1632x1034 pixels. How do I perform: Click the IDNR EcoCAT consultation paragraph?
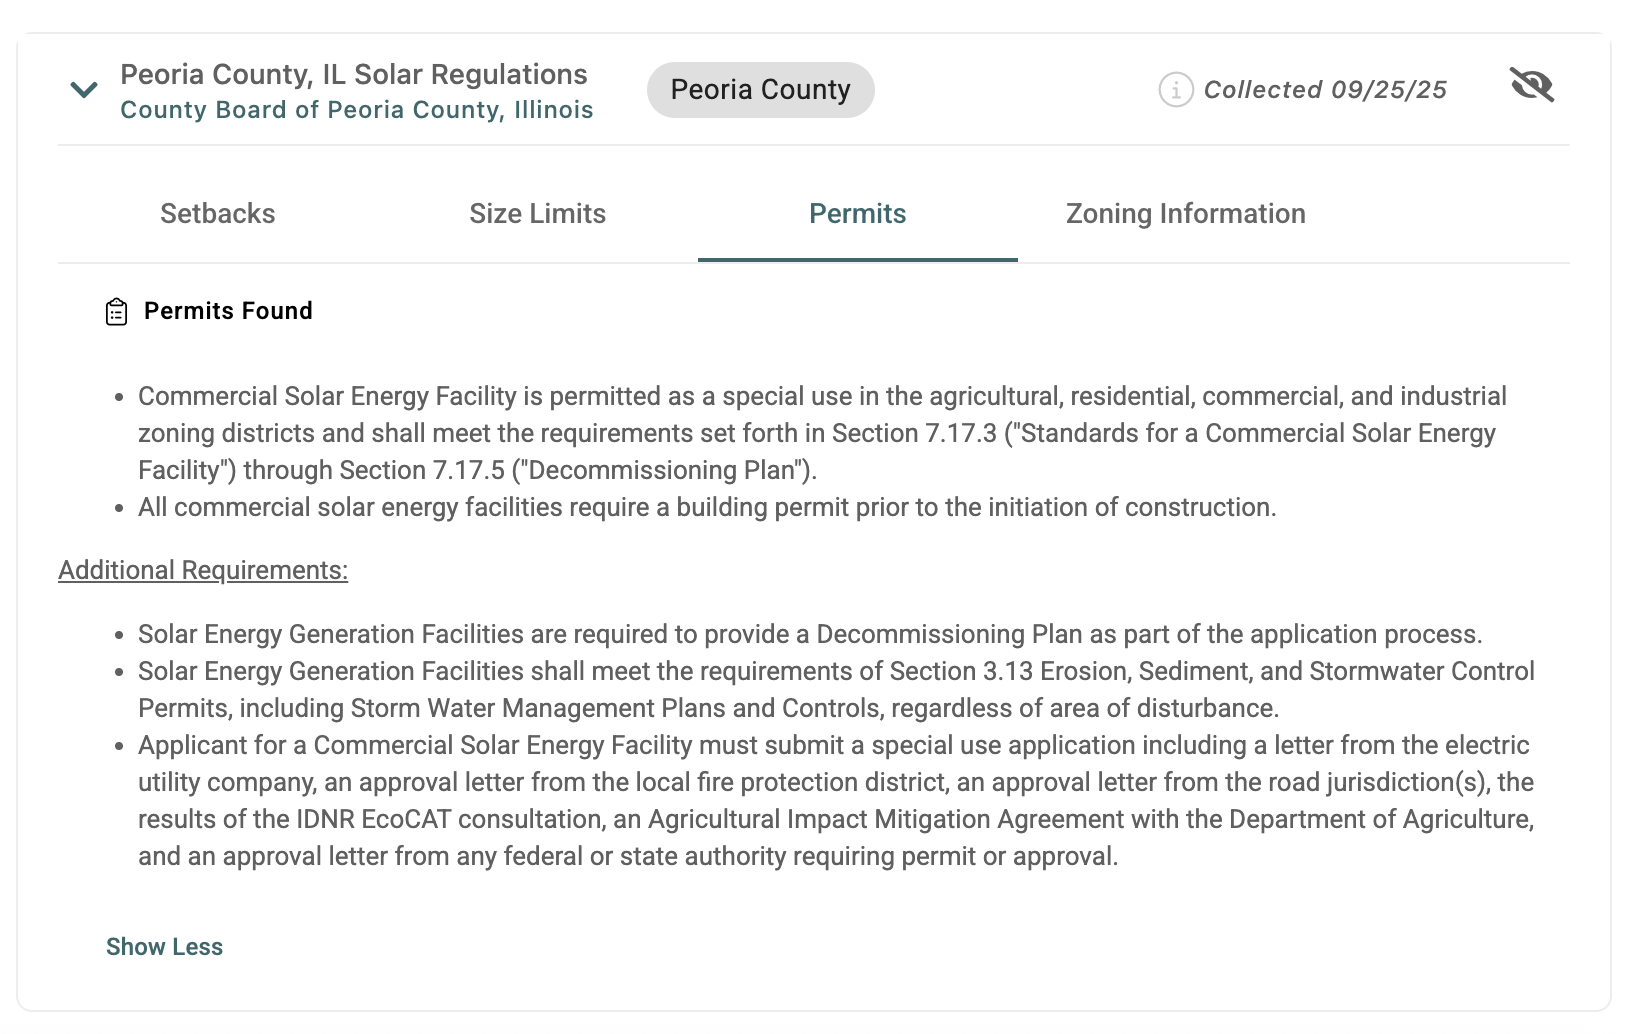(835, 801)
